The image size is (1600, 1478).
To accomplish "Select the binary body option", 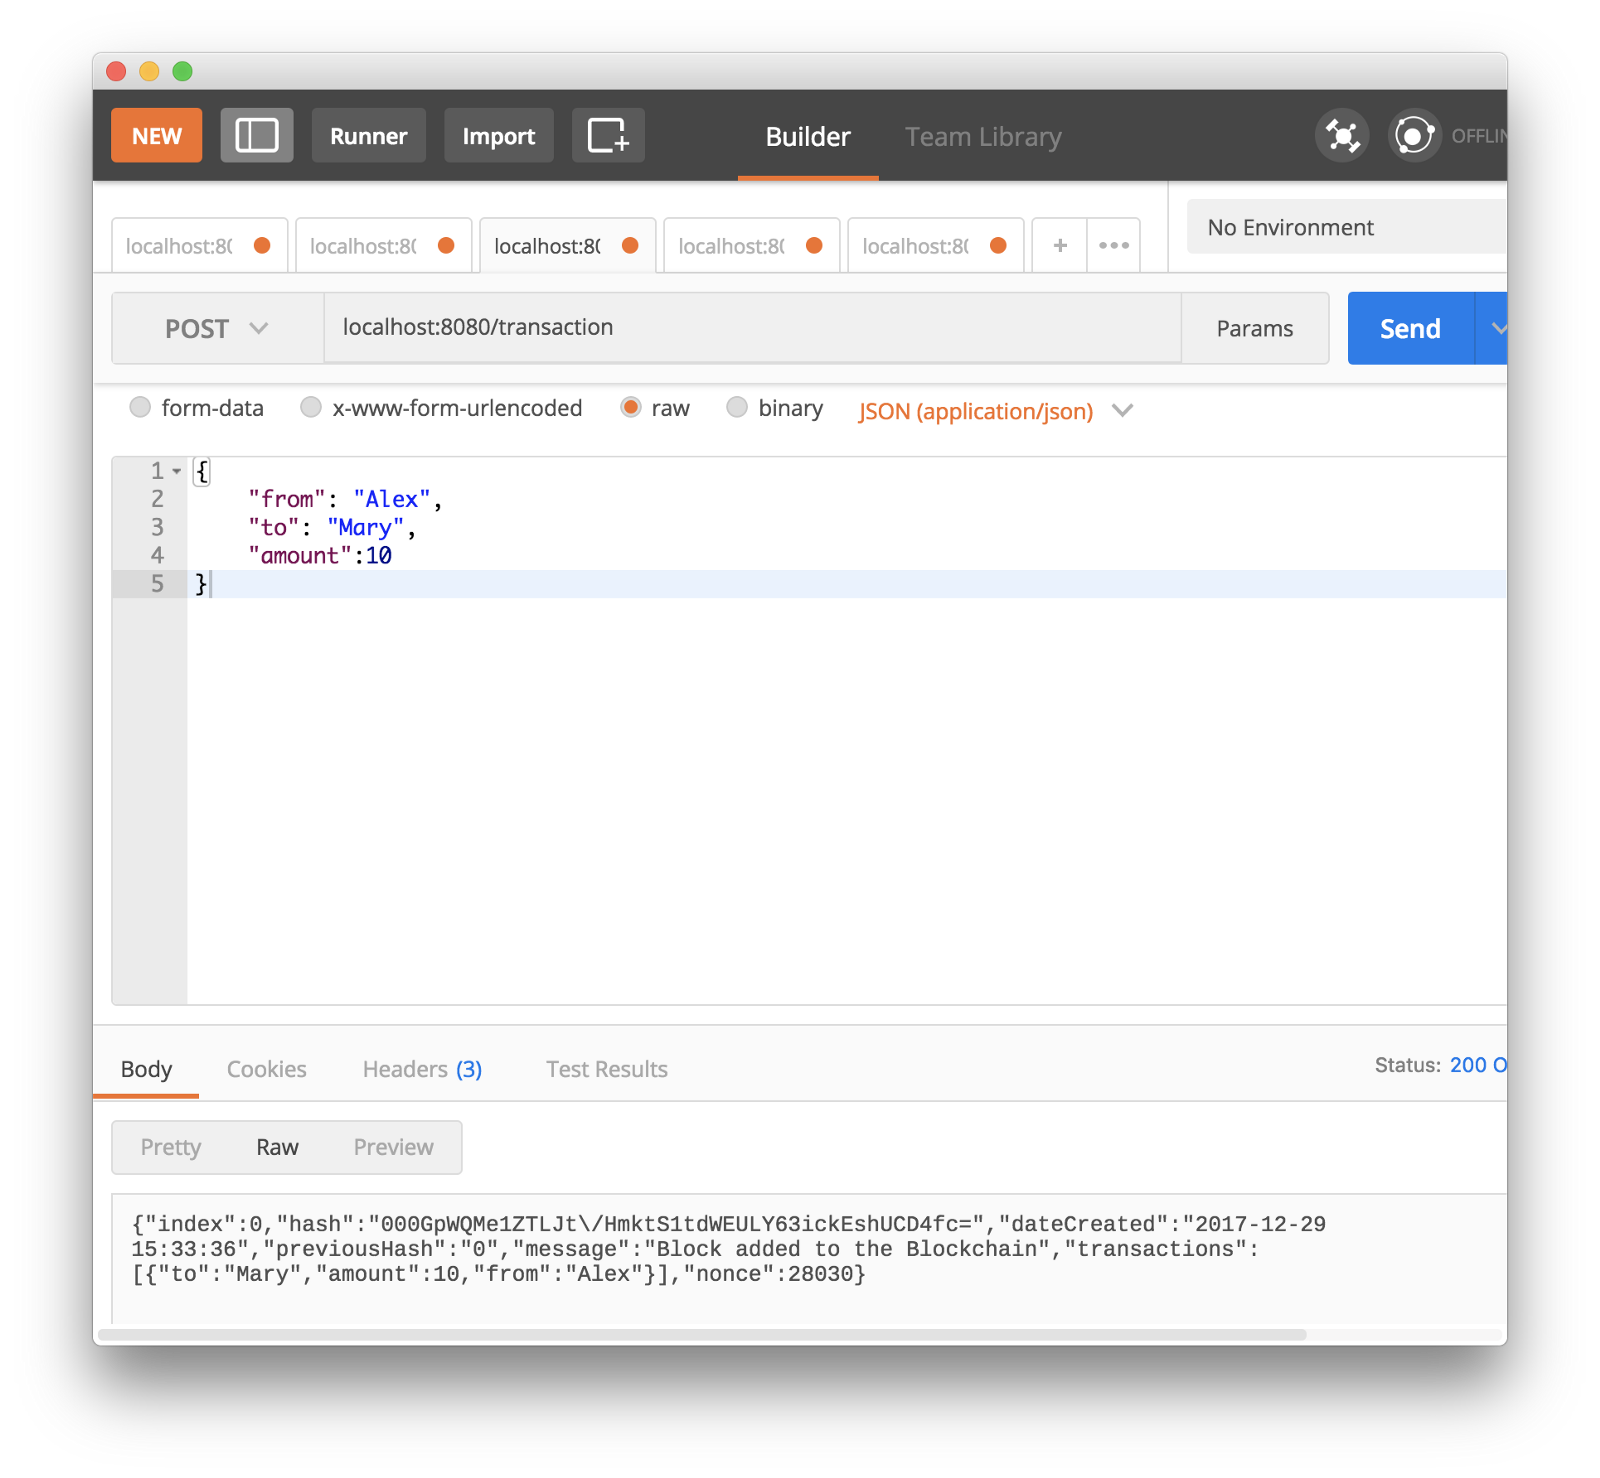I will click(x=737, y=407).
